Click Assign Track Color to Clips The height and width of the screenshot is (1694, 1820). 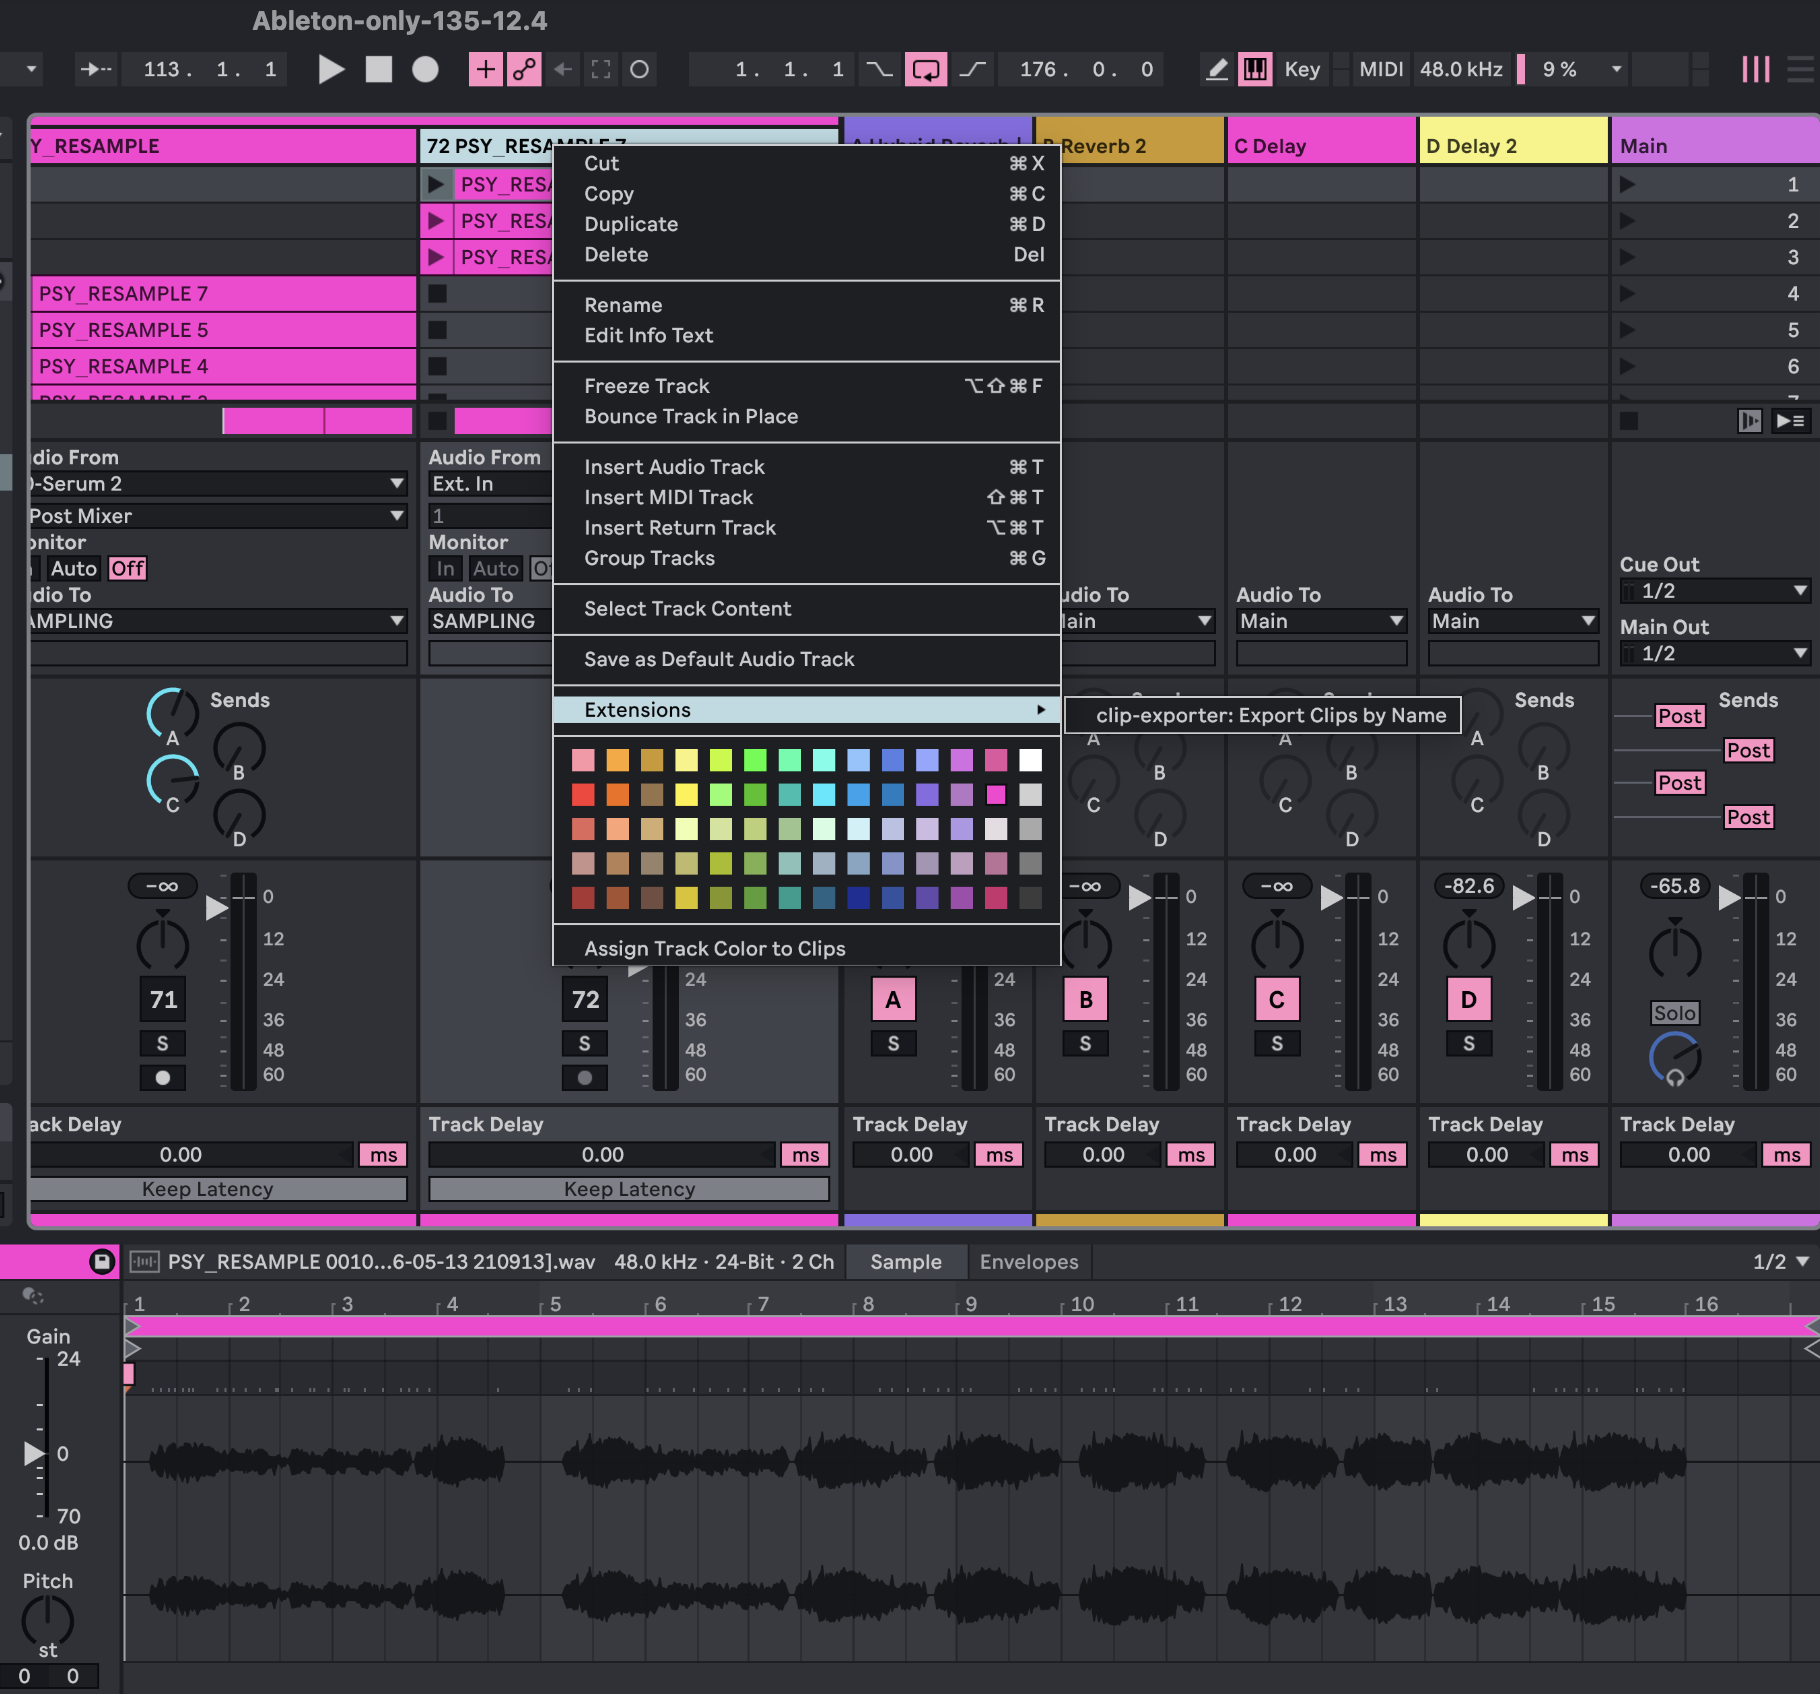[x=807, y=948]
